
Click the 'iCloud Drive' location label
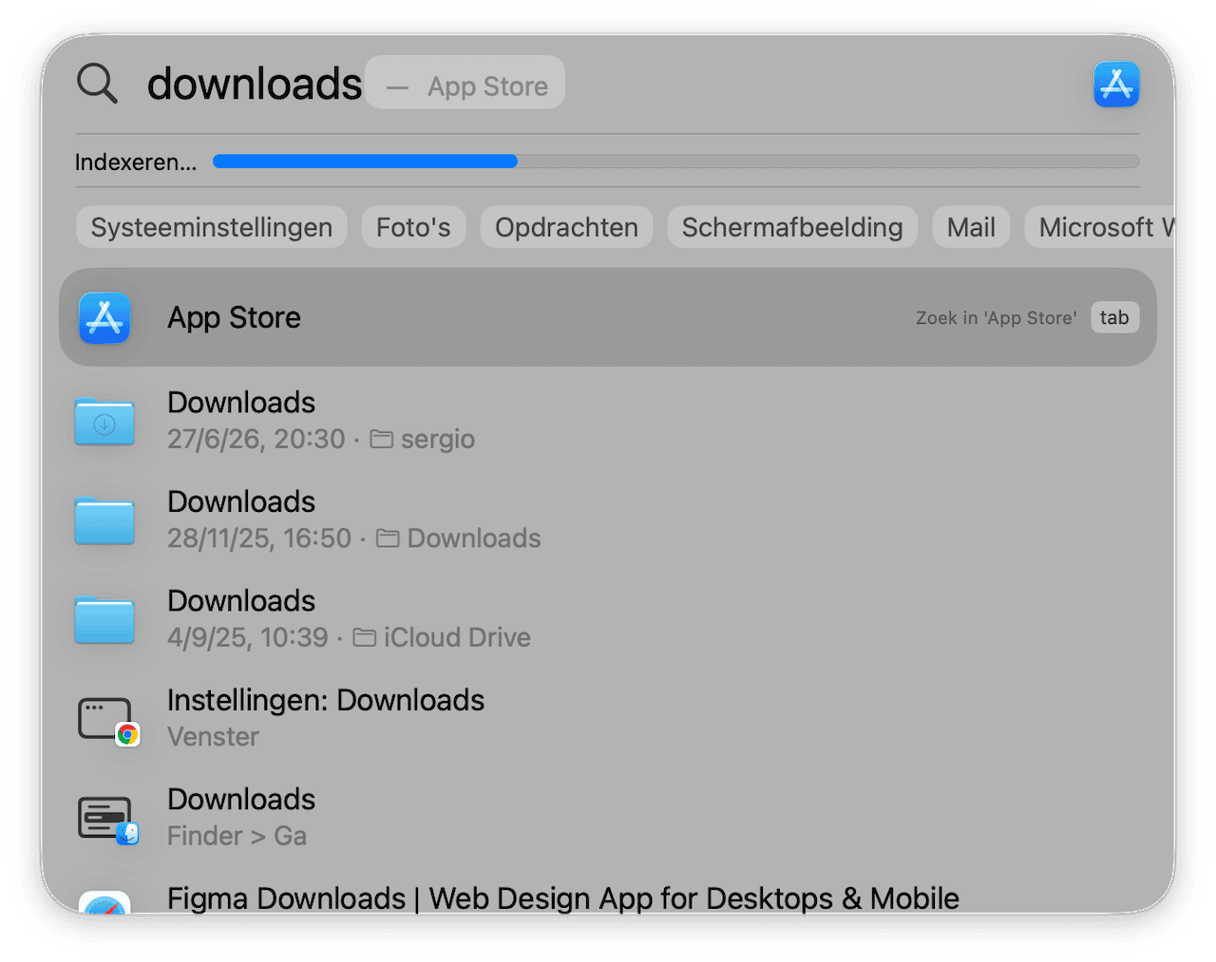coord(457,637)
